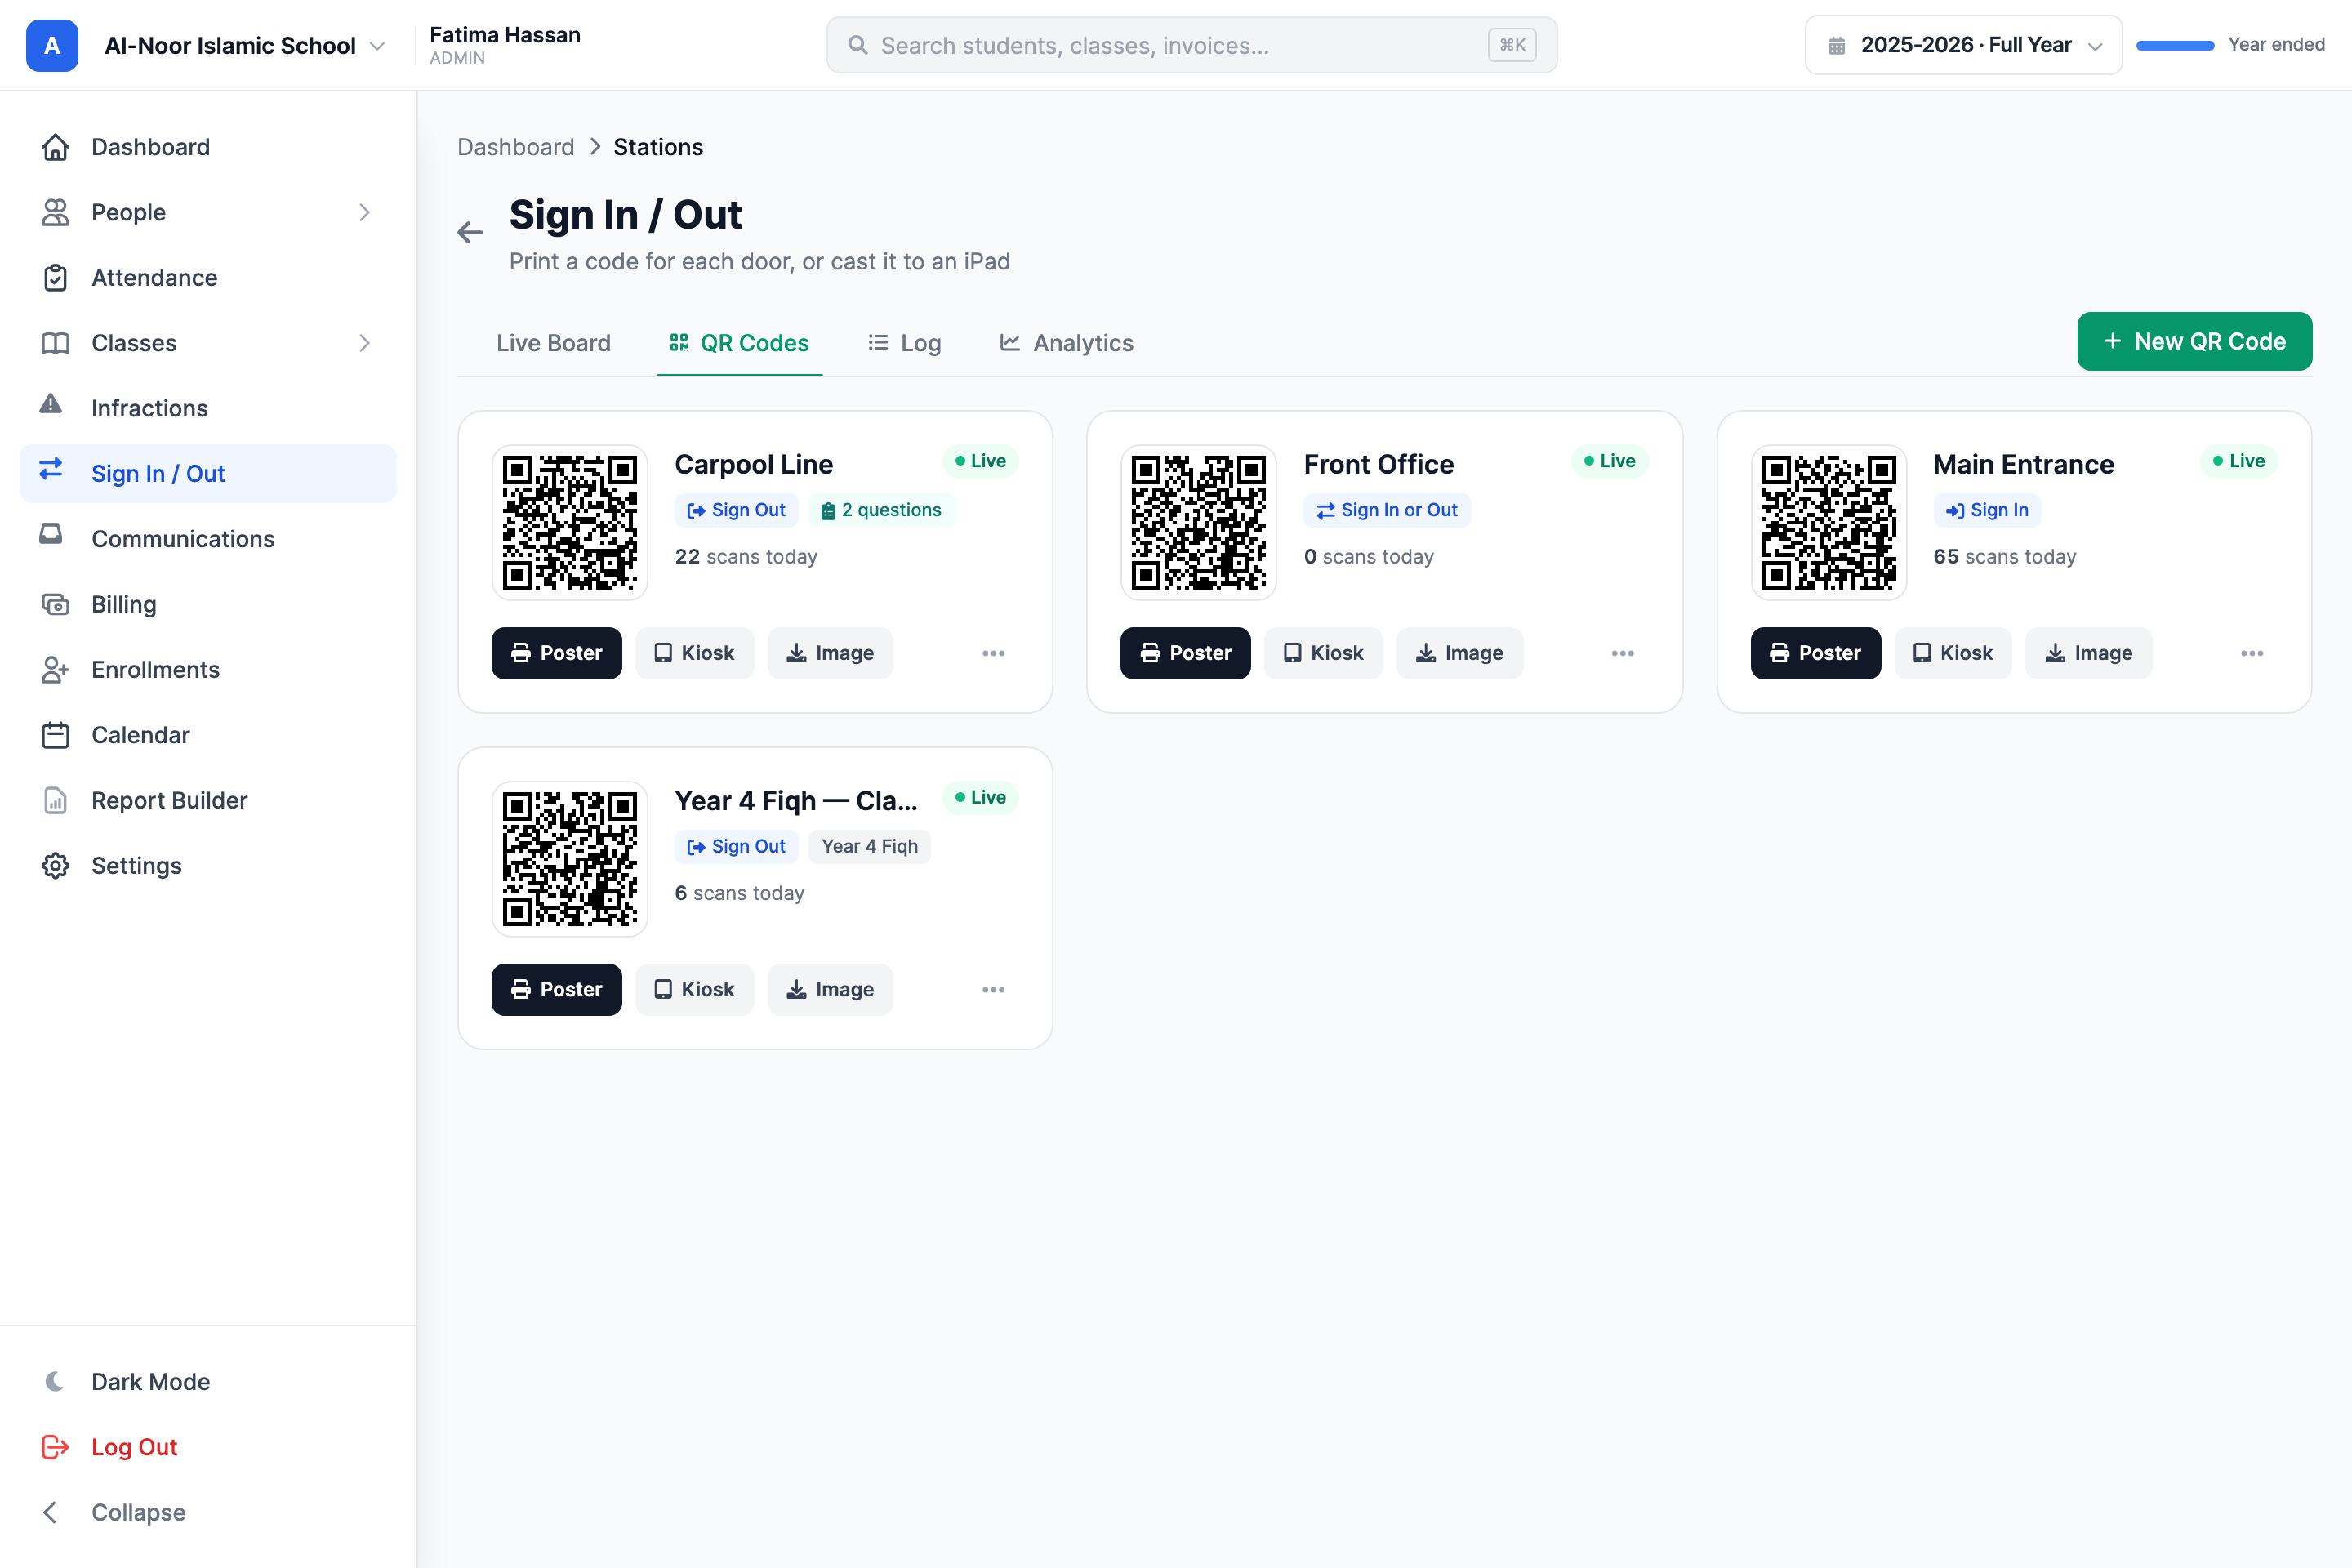The height and width of the screenshot is (1568, 2352).
Task: Open more options for Main Entrance
Action: [2251, 653]
